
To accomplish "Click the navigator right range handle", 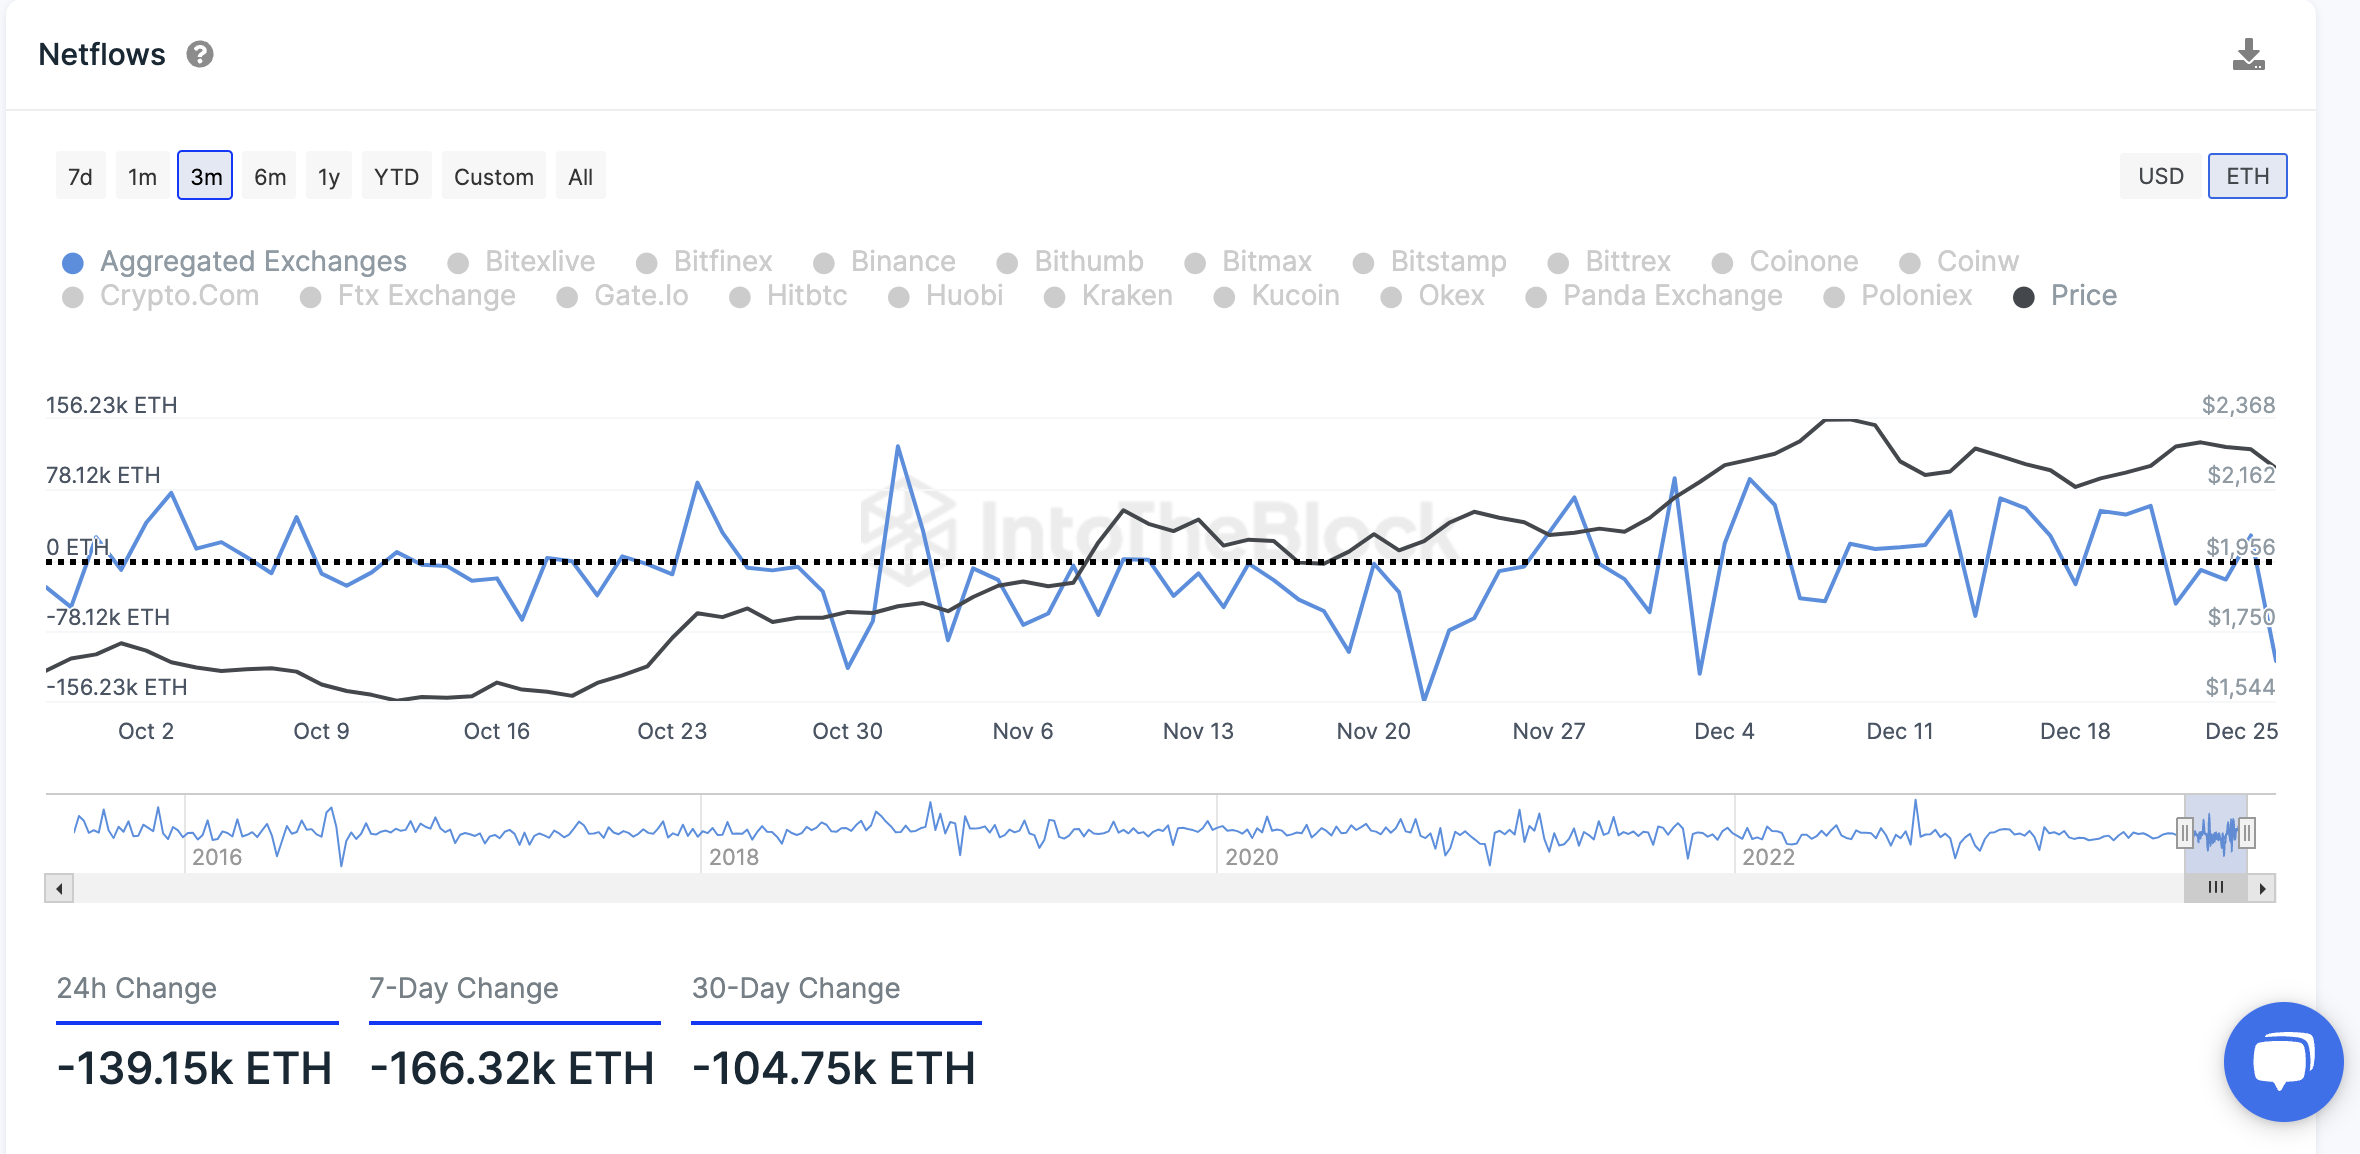I will coord(2247,832).
